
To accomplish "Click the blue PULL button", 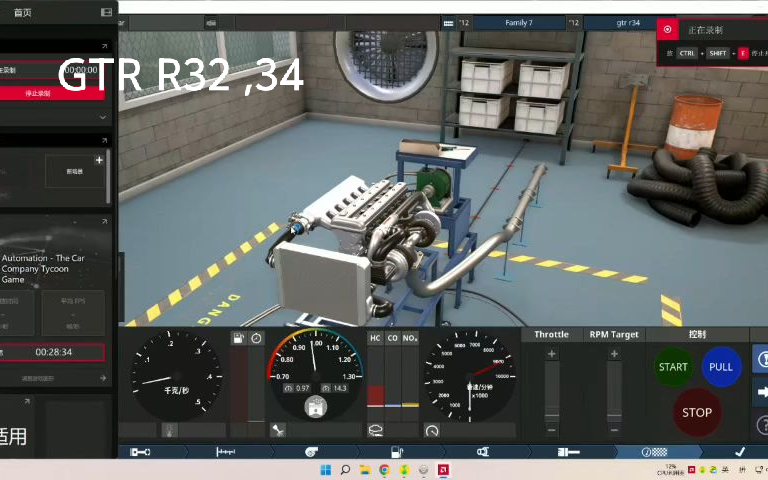I will (x=720, y=367).
